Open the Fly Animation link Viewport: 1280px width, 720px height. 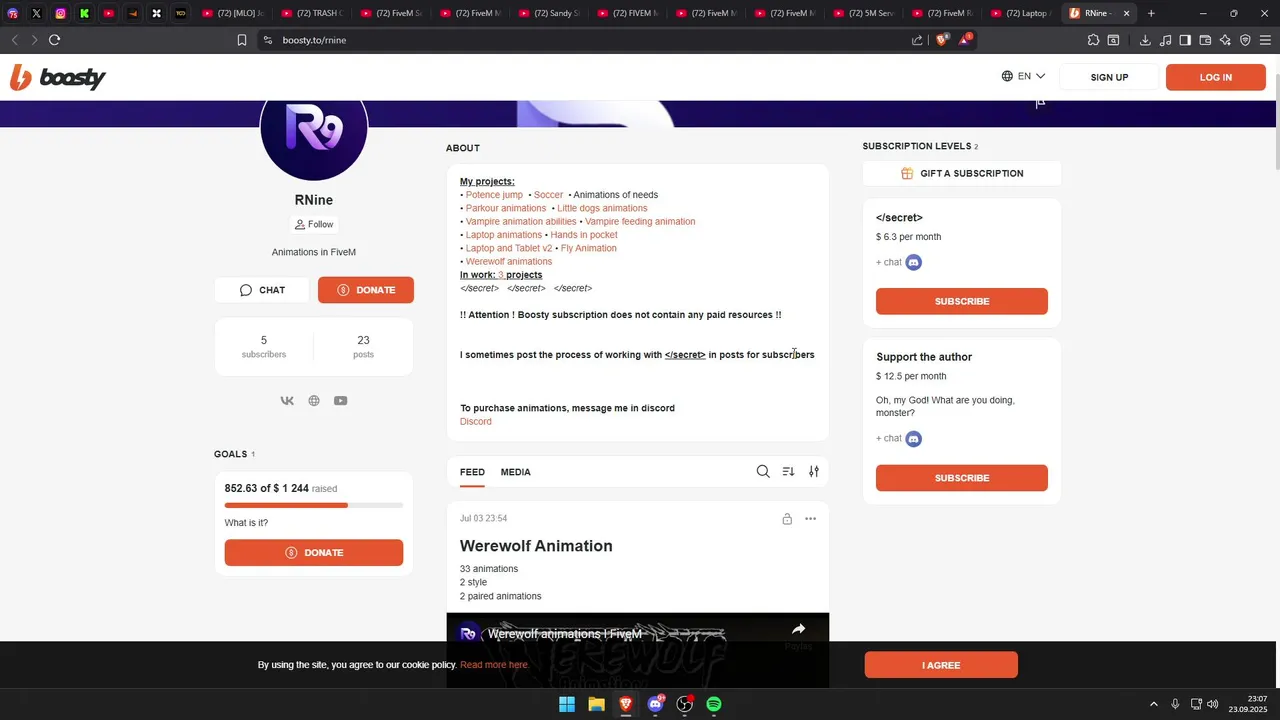[588, 248]
